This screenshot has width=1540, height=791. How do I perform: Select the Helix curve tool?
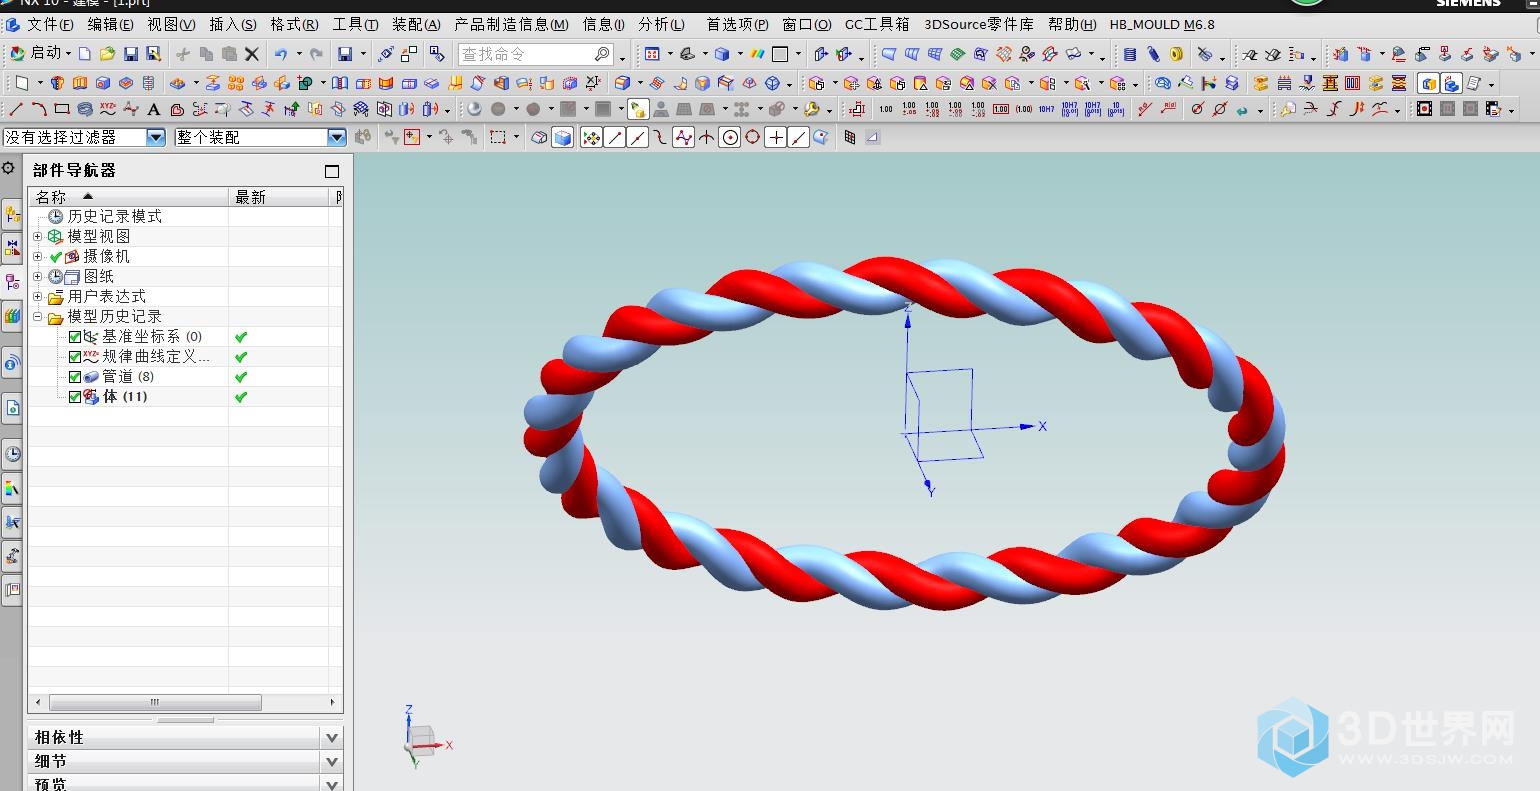85,109
